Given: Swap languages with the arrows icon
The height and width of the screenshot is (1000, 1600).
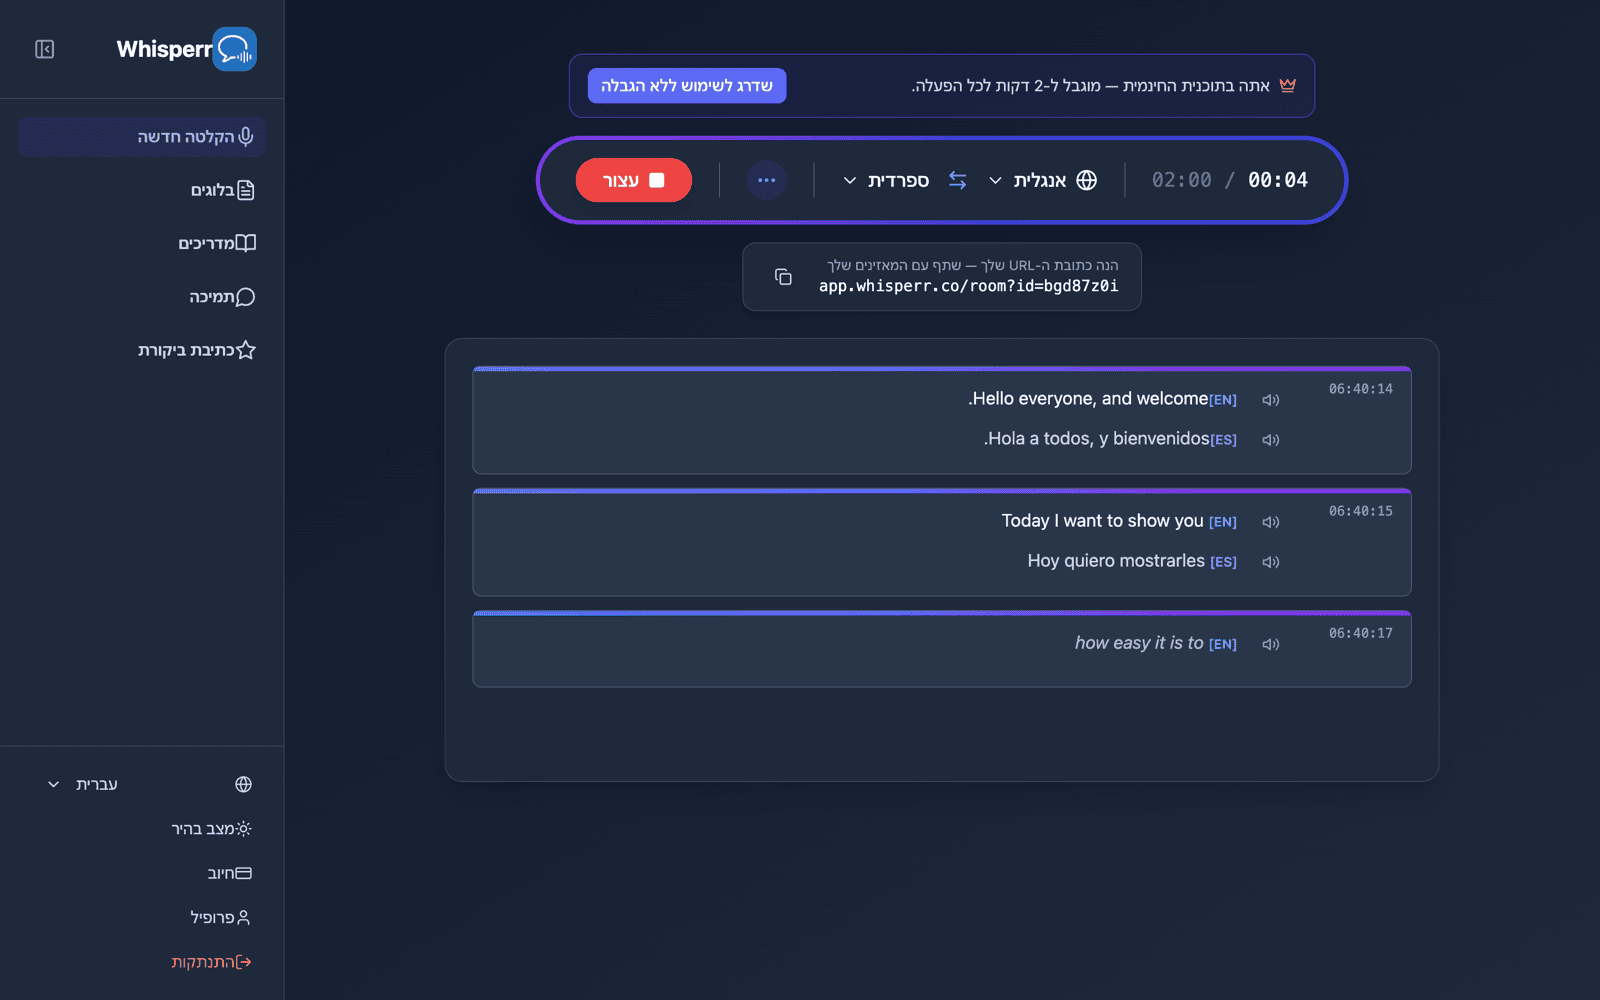Looking at the screenshot, I should pos(958,180).
